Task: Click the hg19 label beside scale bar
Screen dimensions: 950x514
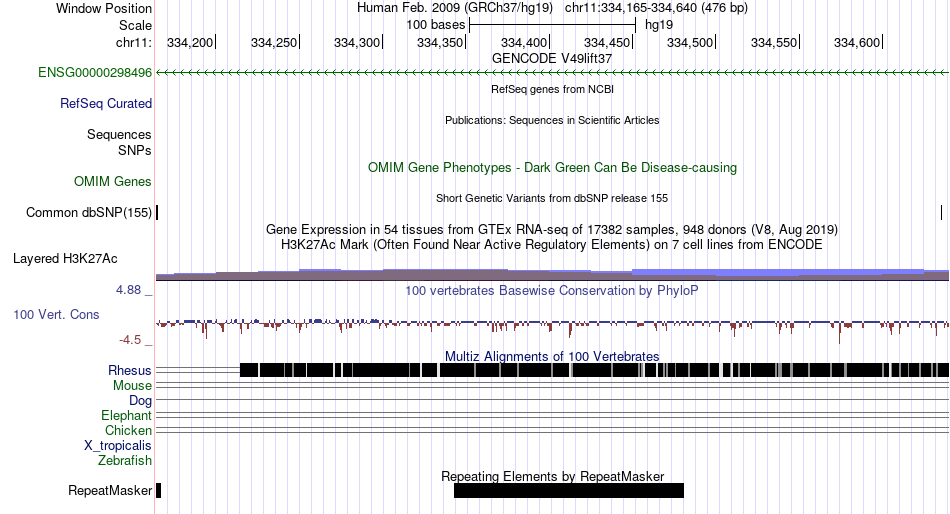Action: 659,25
